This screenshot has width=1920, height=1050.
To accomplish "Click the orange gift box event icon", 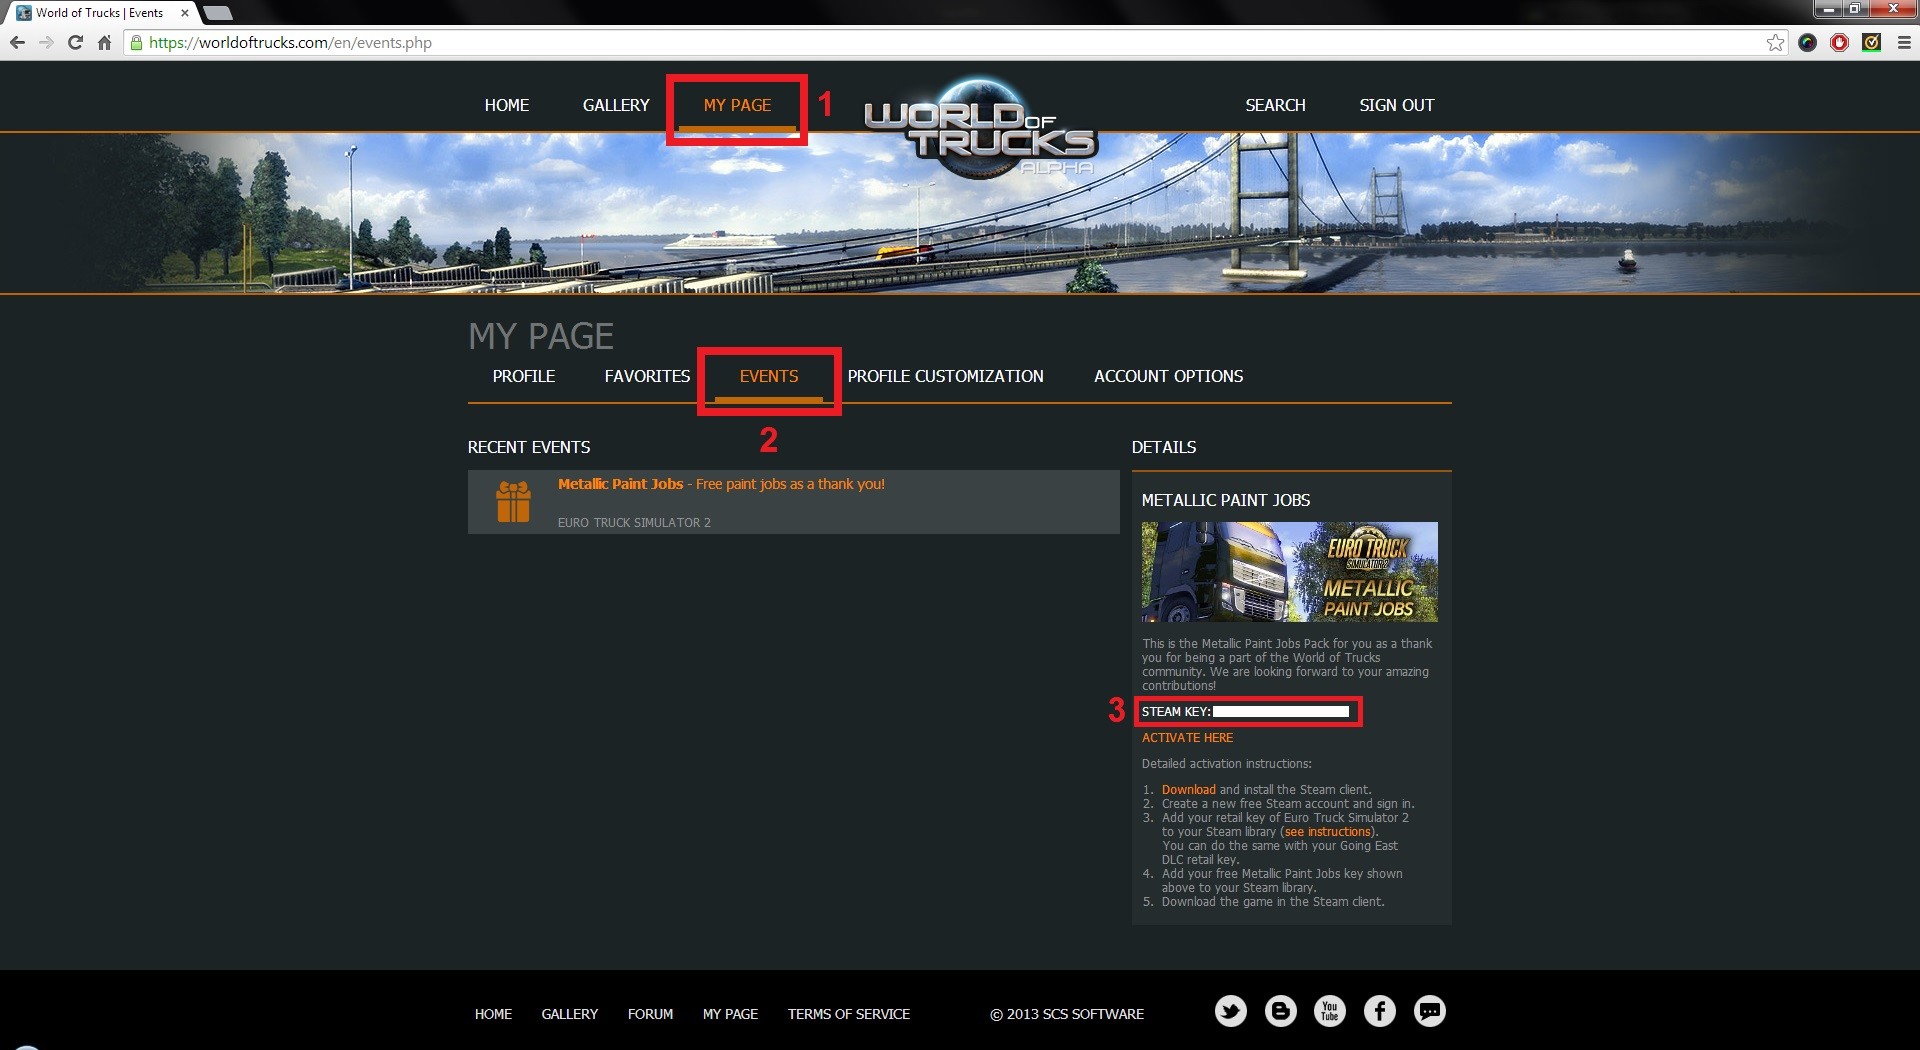I will tap(513, 502).
